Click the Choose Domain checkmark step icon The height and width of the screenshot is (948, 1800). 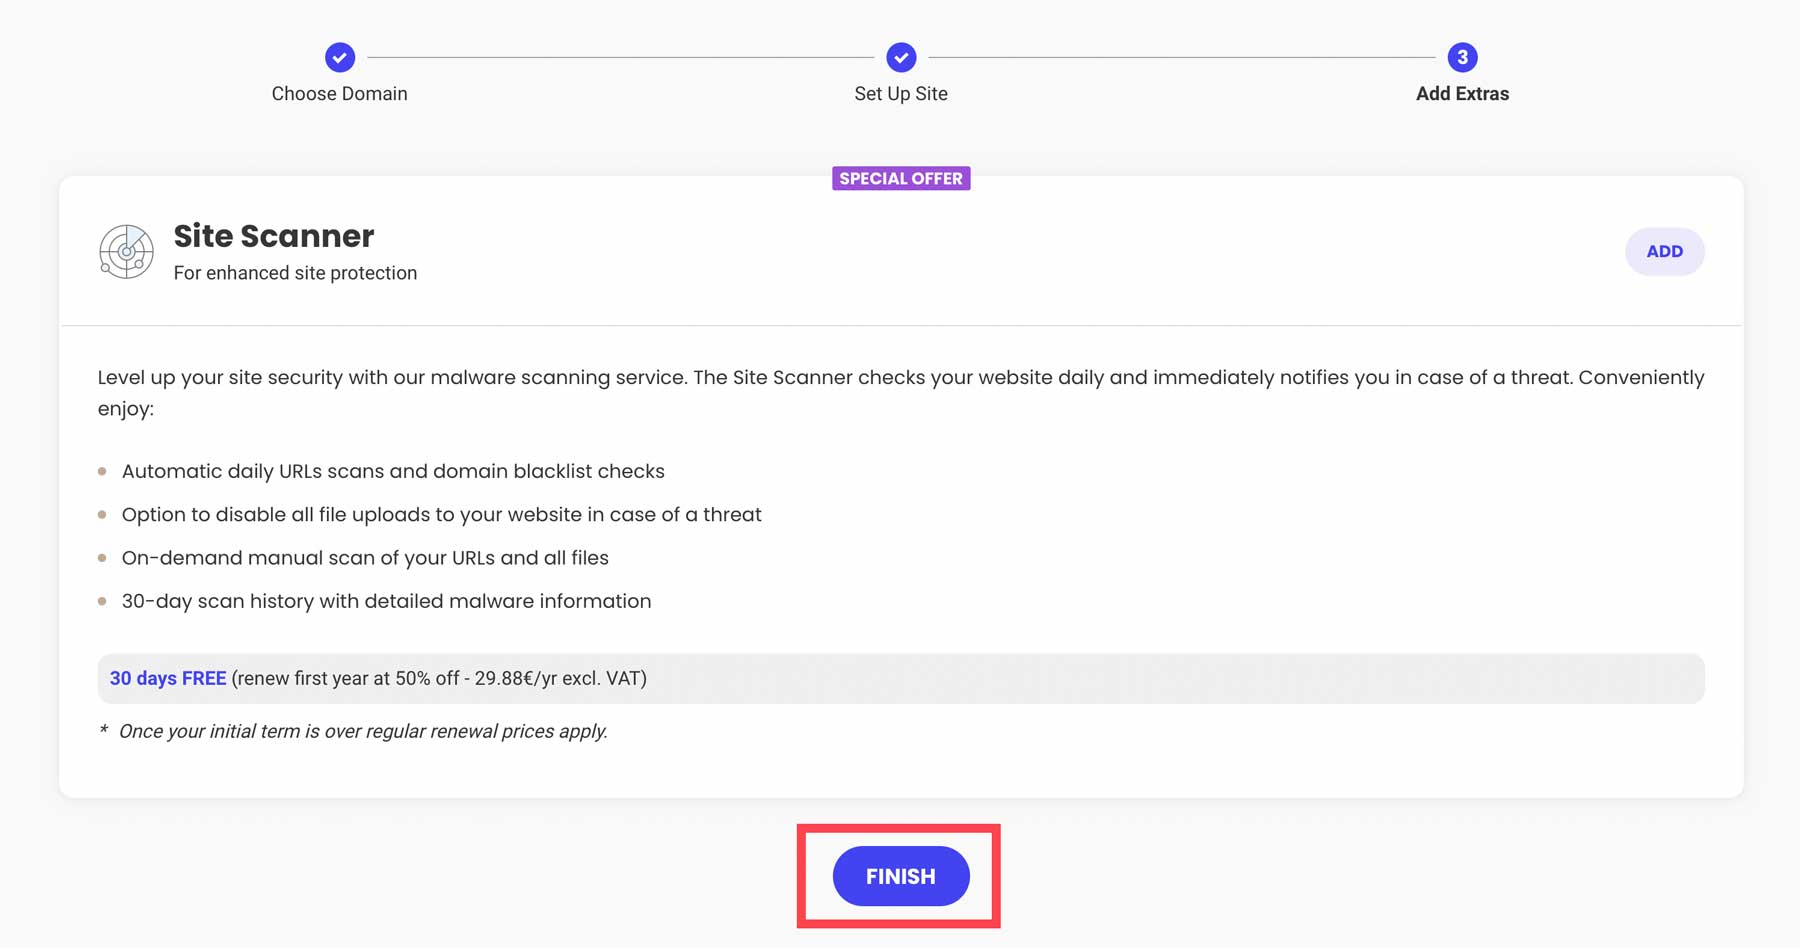click(340, 57)
